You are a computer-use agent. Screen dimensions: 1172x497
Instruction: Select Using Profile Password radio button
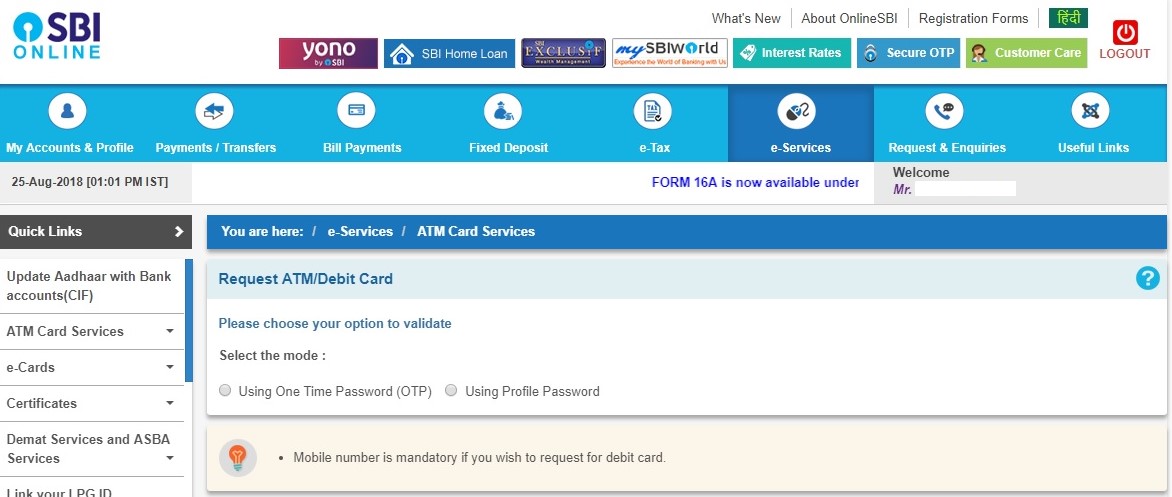coord(451,390)
